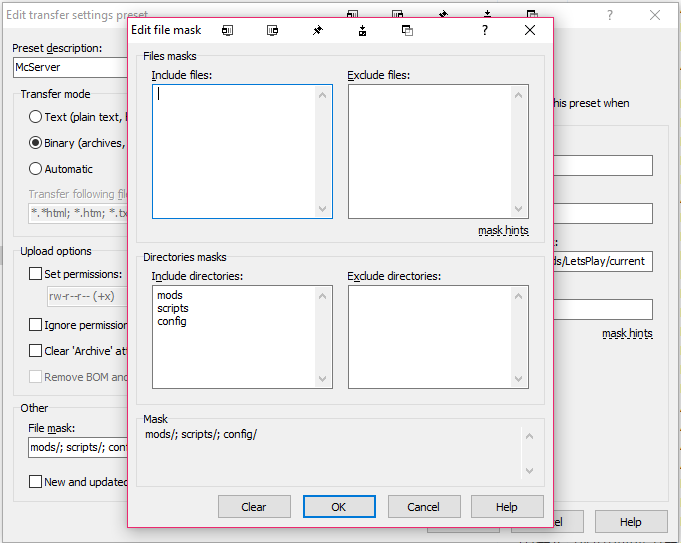Viewport: 681px width, 543px height.
Task: Enable the Set permissions checkbox
Action: pyautogui.click(x=36, y=273)
